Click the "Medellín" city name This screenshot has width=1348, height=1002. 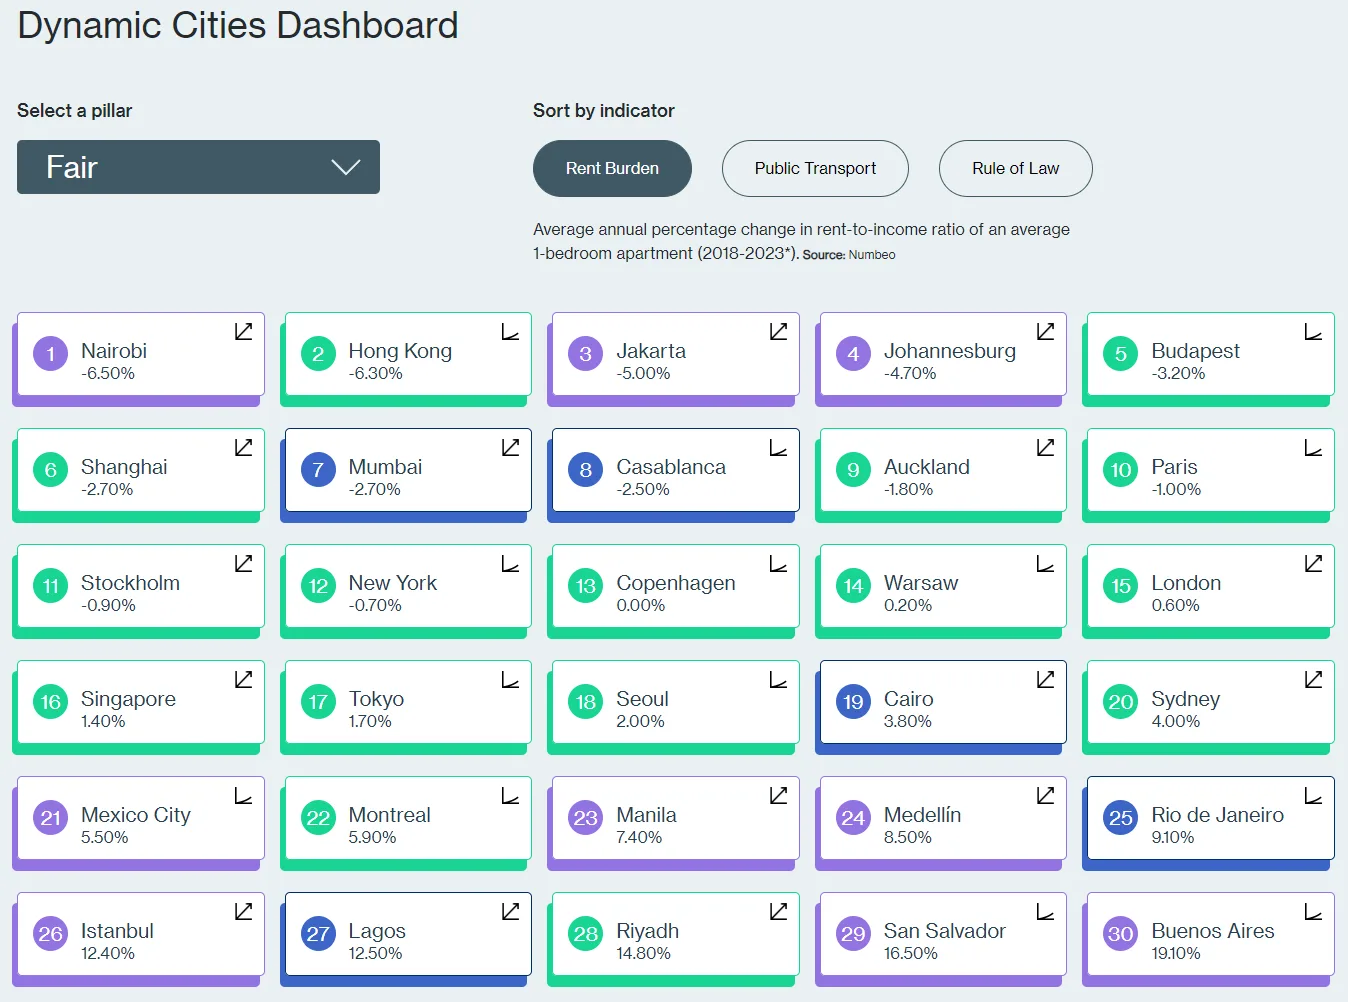(922, 815)
